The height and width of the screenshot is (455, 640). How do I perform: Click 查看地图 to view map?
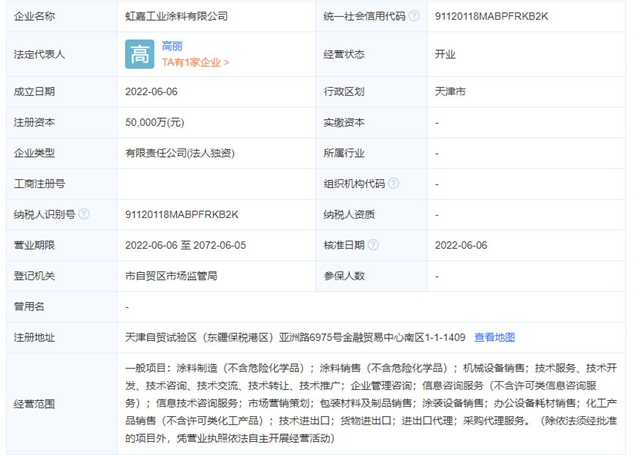coord(495,337)
